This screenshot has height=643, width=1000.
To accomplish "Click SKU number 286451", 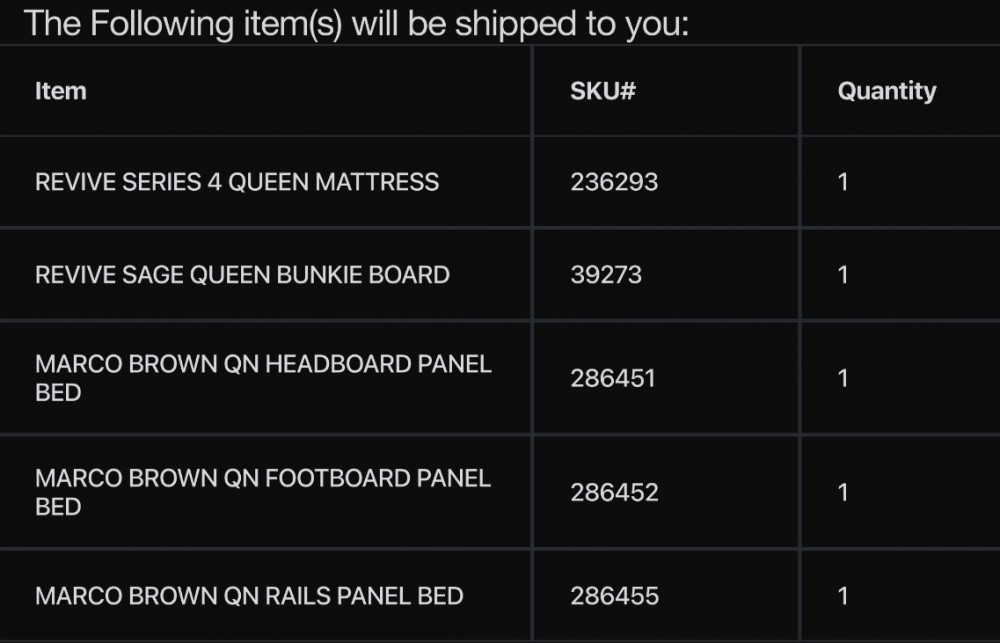I will [613, 378].
